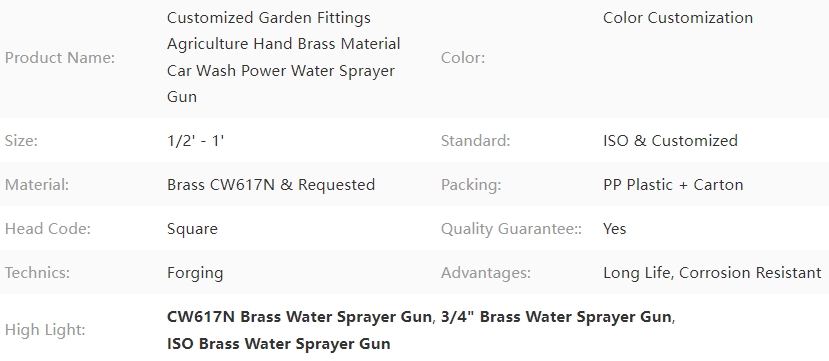Click the product name description text
Viewport: 829px width, 361px height.
click(283, 58)
